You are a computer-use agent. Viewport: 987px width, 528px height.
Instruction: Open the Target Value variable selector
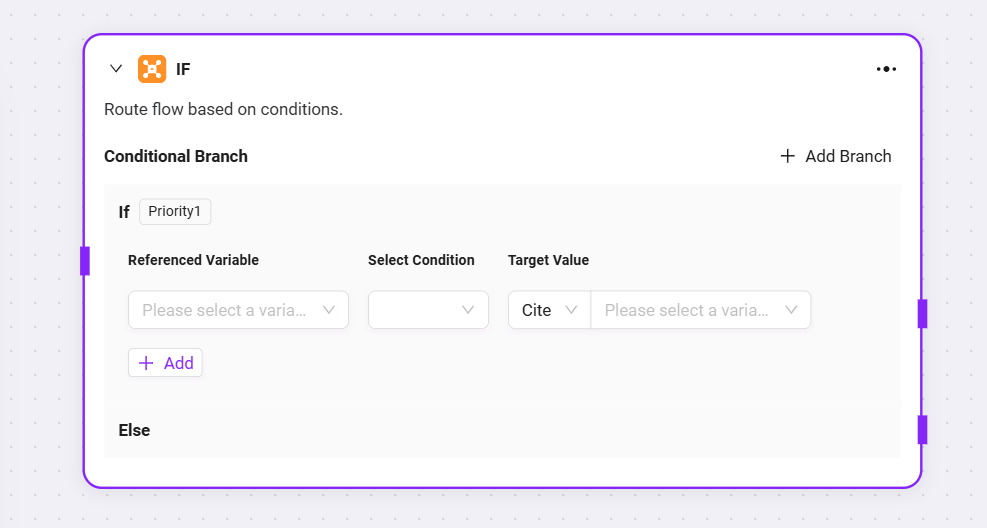point(701,310)
